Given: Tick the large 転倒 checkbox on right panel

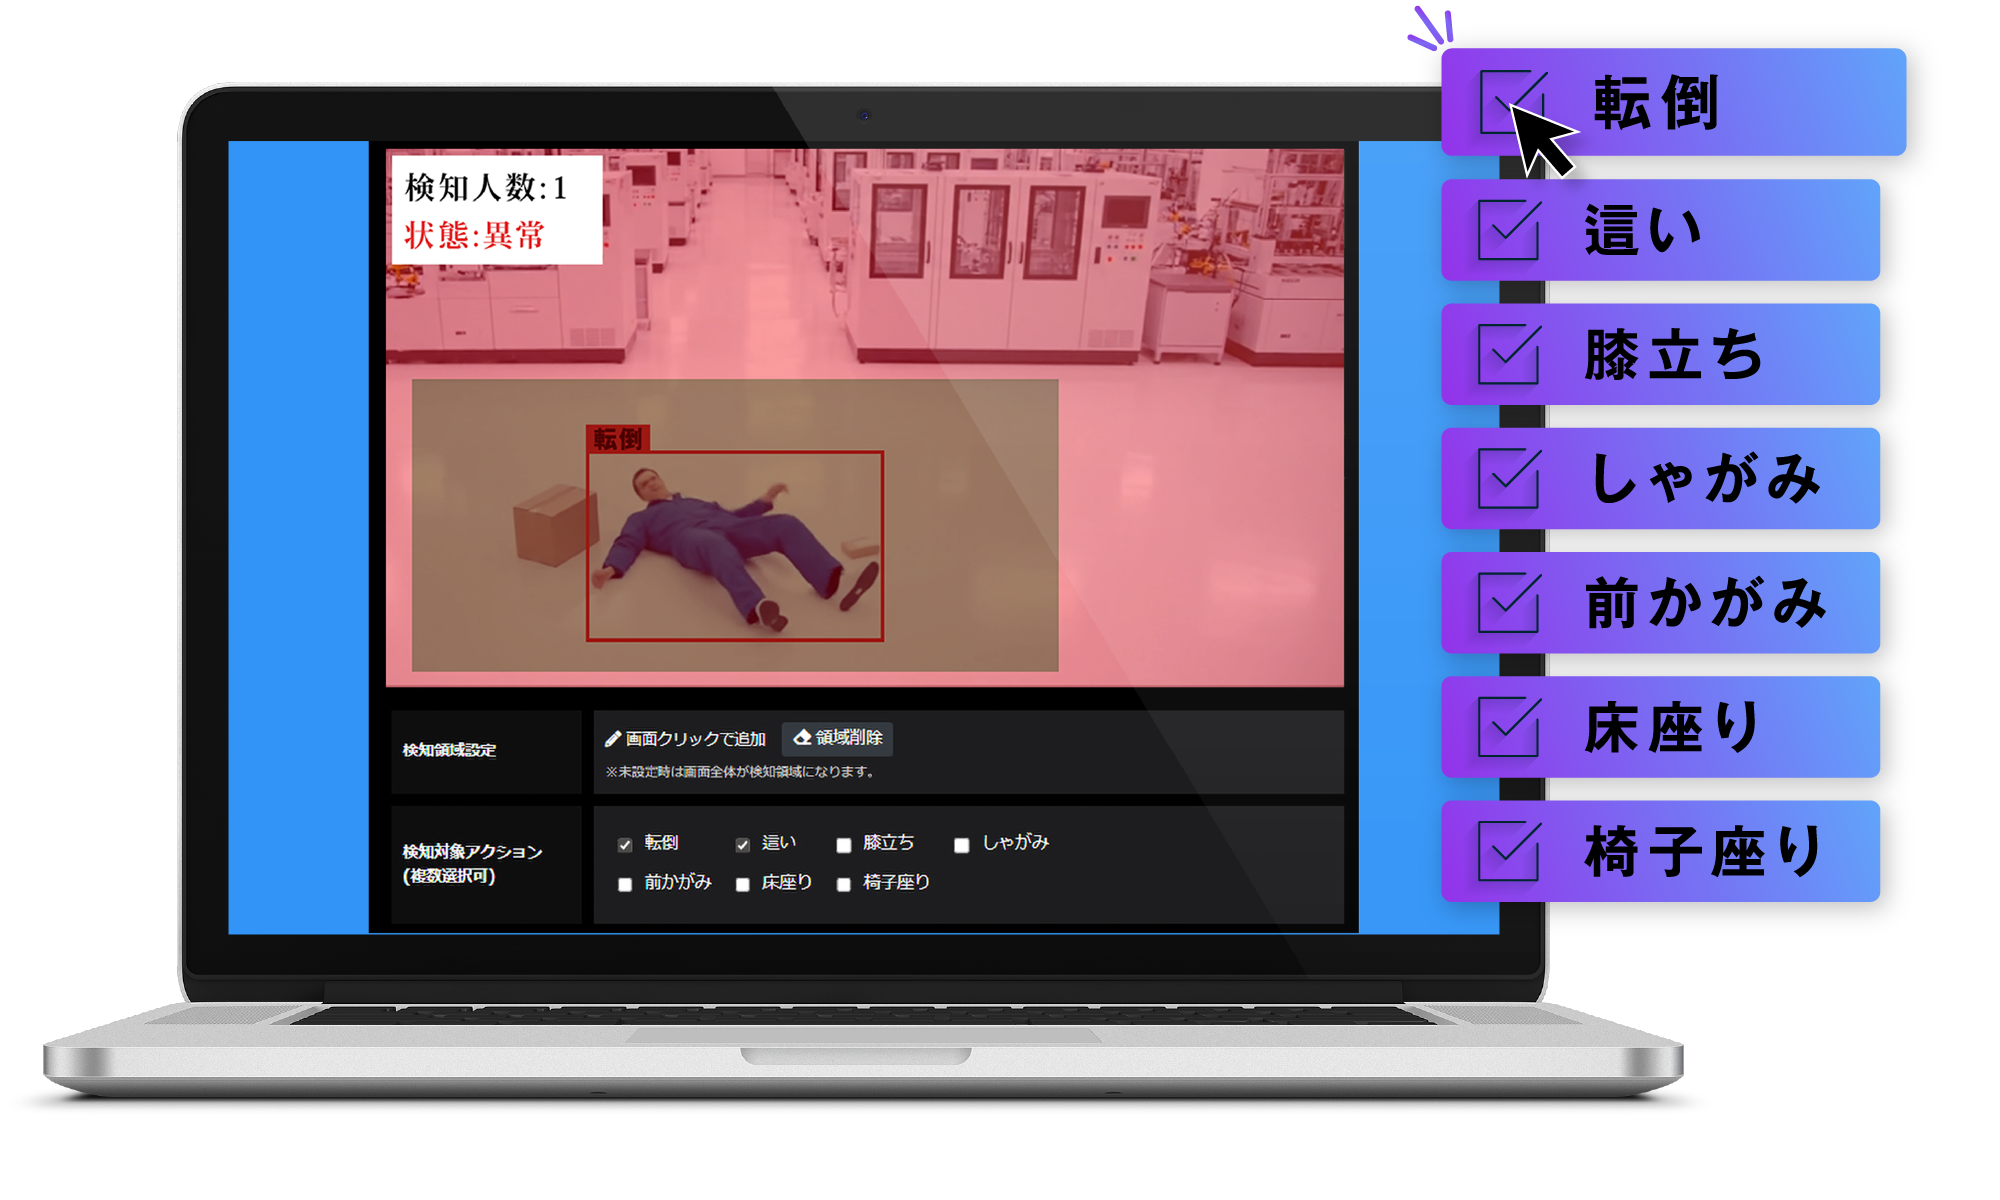Looking at the screenshot, I should [x=1510, y=102].
